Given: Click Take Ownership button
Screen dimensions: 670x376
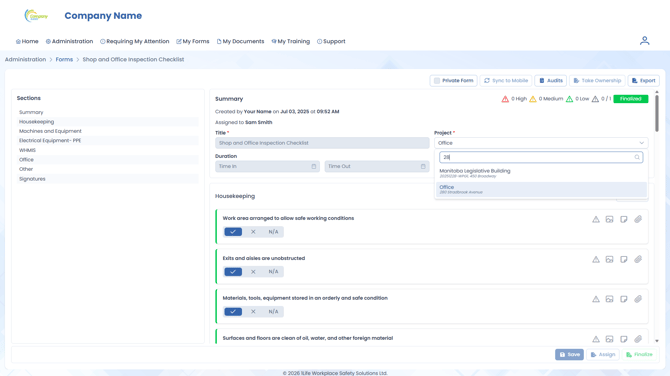Looking at the screenshot, I should 597,81.
